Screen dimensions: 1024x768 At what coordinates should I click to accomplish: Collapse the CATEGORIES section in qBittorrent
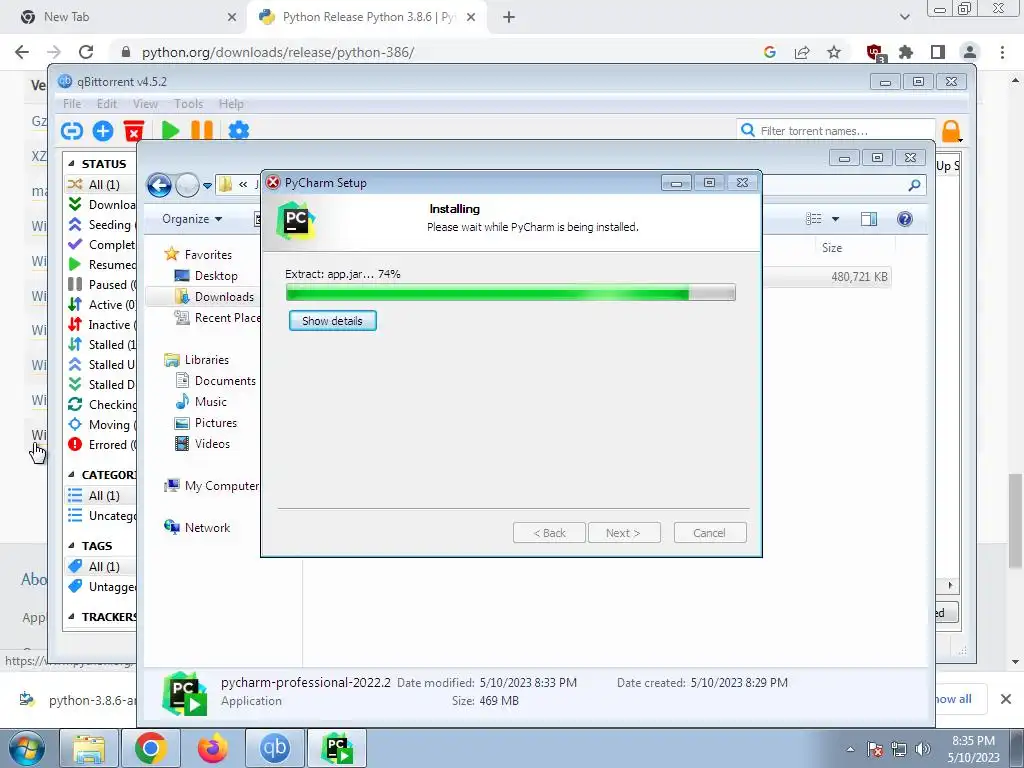pos(71,475)
